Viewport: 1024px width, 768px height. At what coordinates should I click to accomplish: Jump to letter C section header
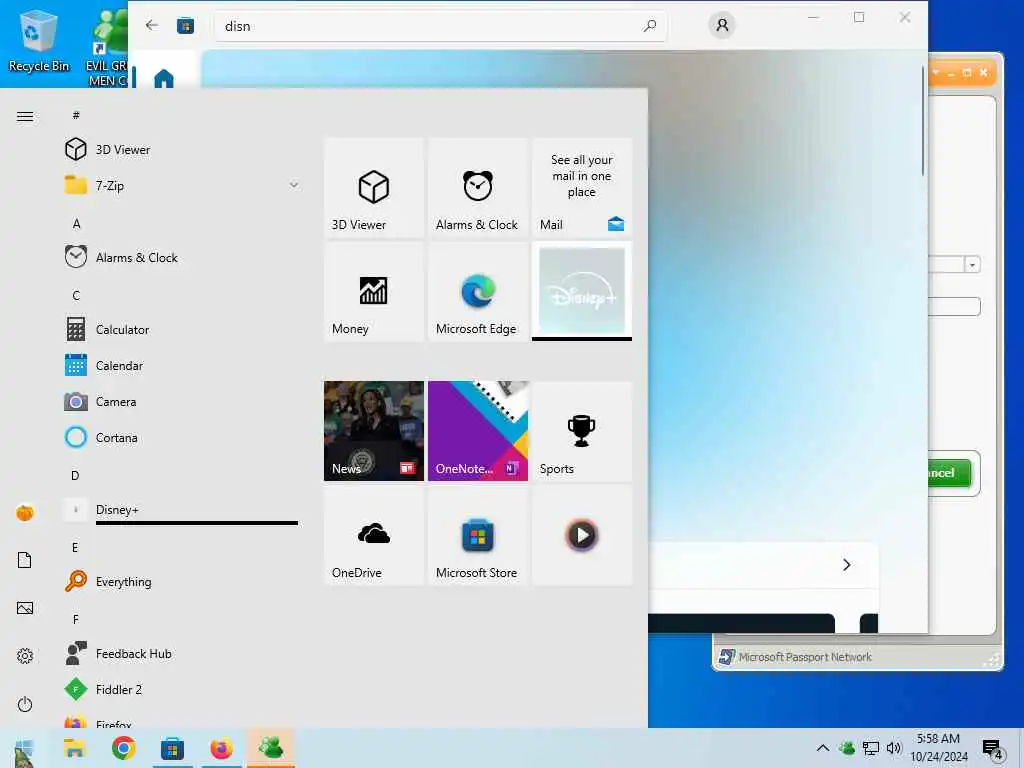[76, 295]
